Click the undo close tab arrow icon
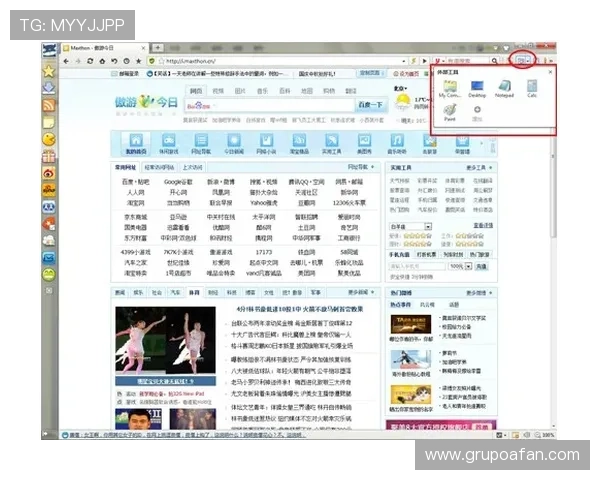 click(114, 61)
